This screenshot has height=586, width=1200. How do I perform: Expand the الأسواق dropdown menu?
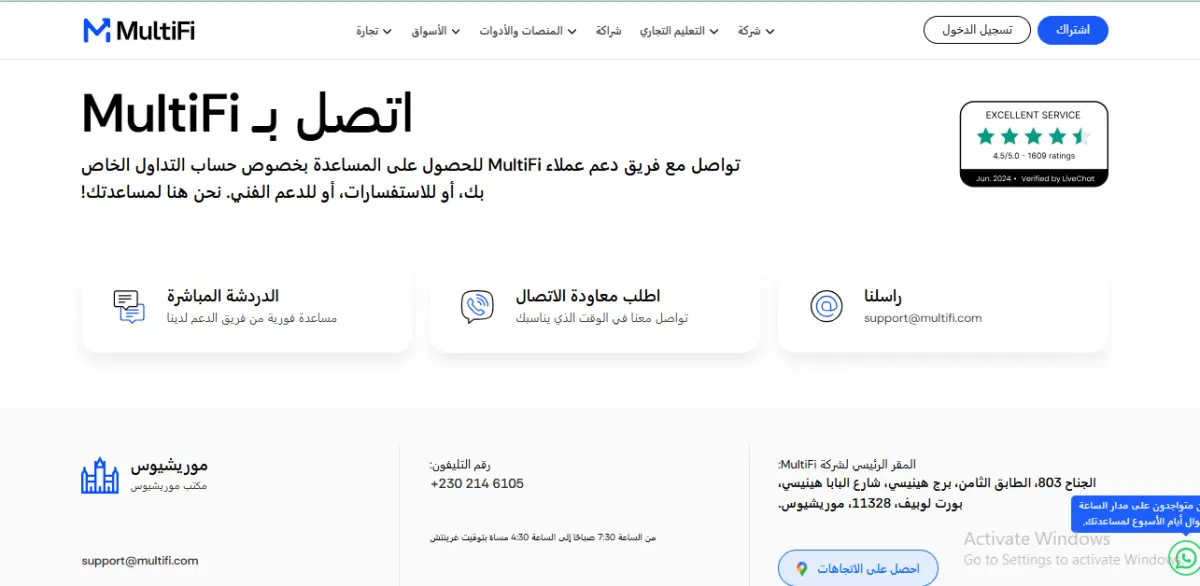click(435, 31)
